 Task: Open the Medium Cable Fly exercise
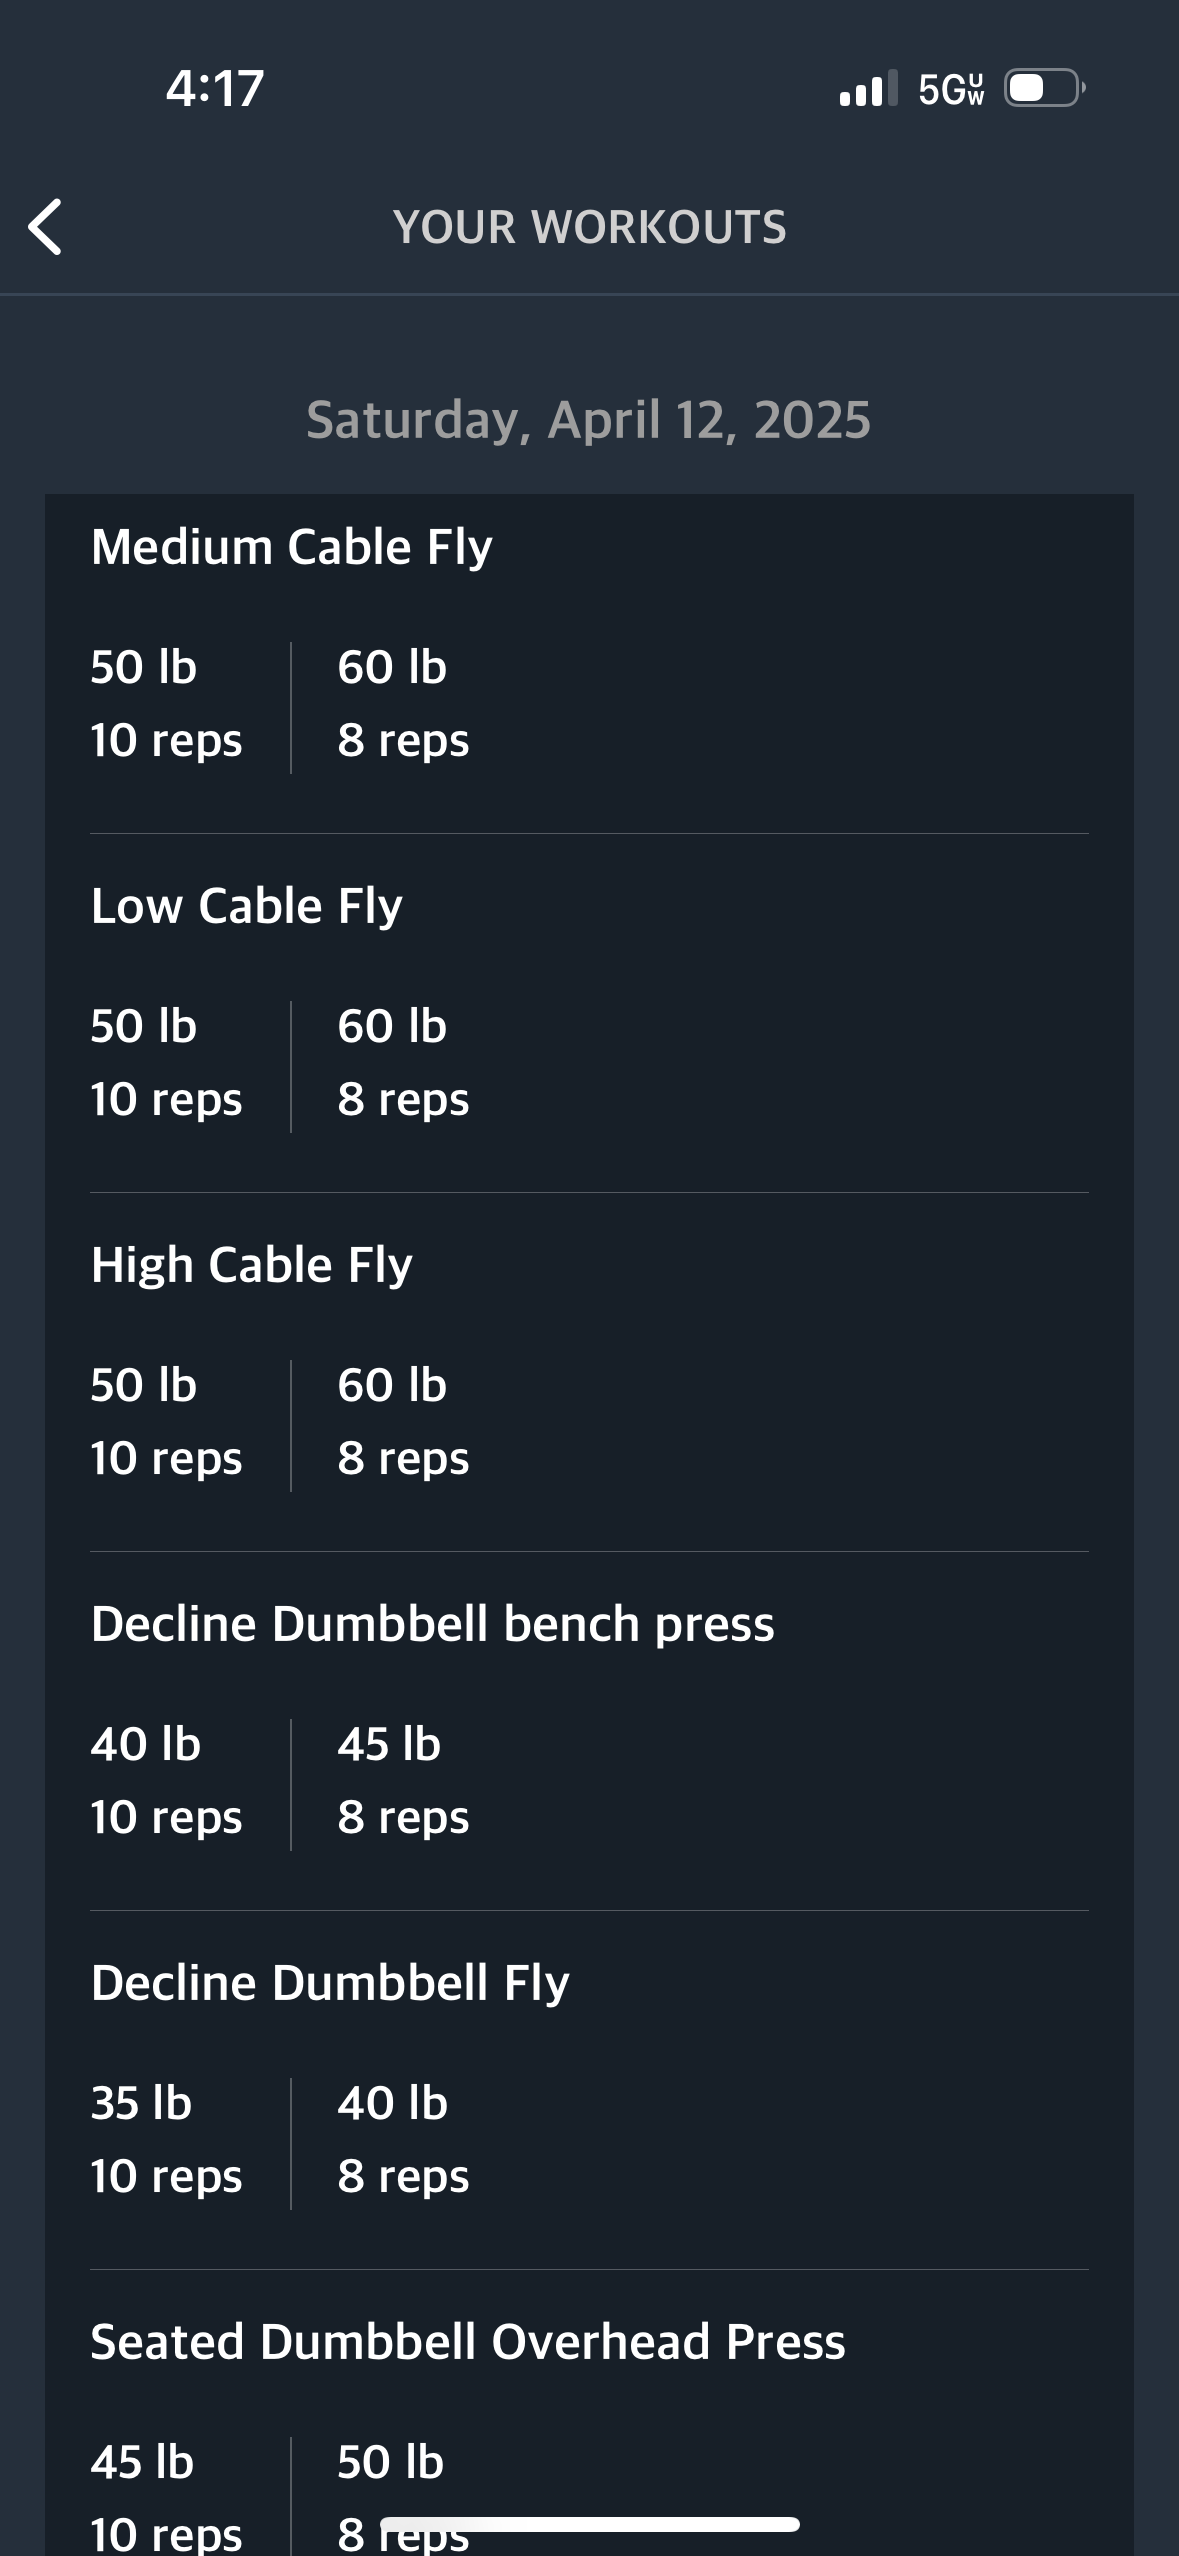click(x=291, y=547)
